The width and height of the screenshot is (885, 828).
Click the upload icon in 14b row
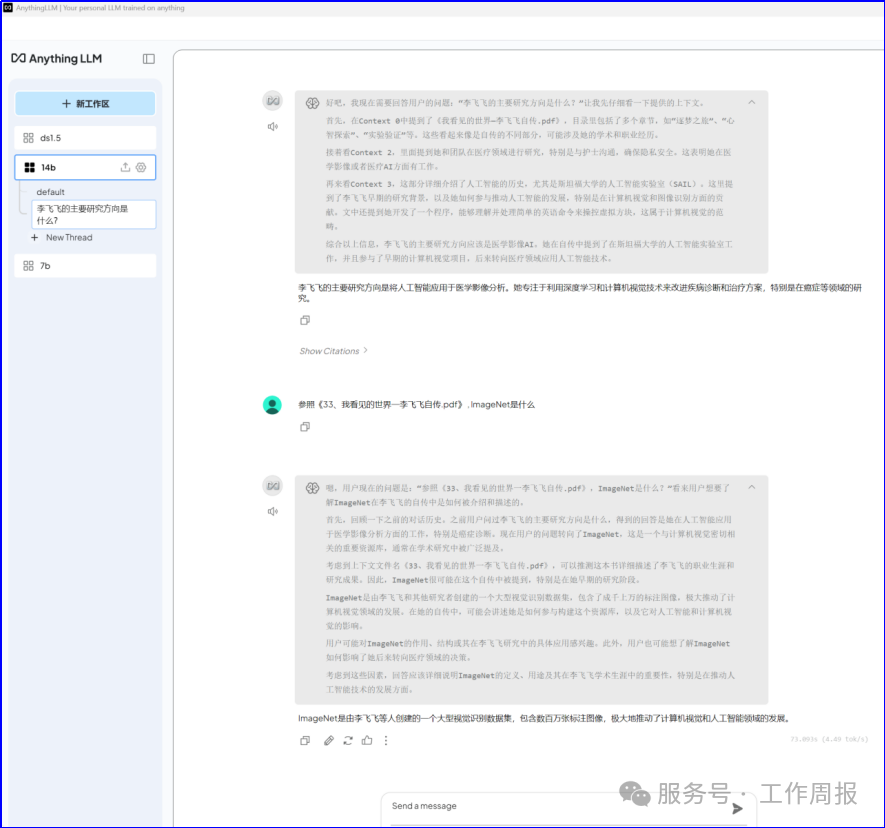pyautogui.click(x=125, y=167)
